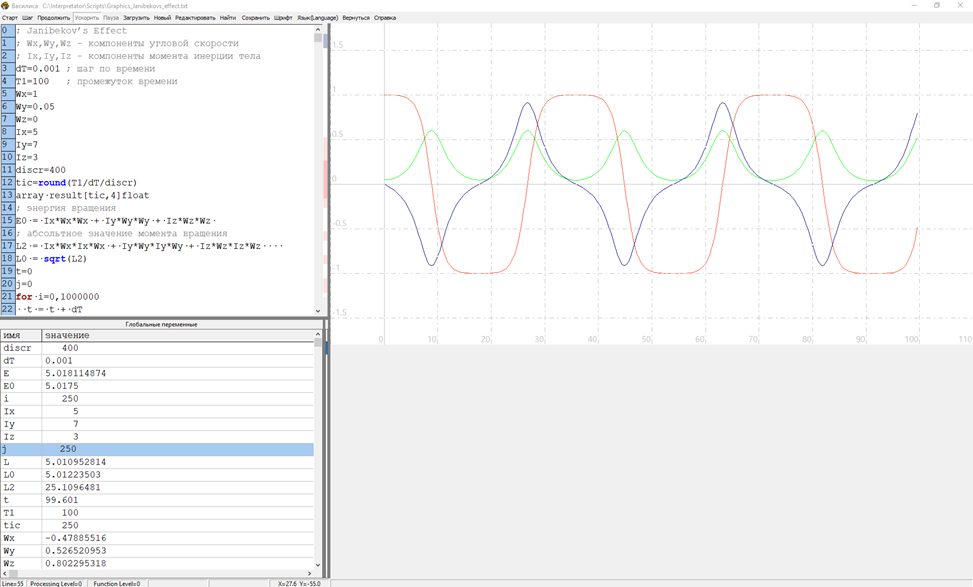Open the Загрузить menu
Viewport: 973px width, 587px height.
tap(136, 18)
